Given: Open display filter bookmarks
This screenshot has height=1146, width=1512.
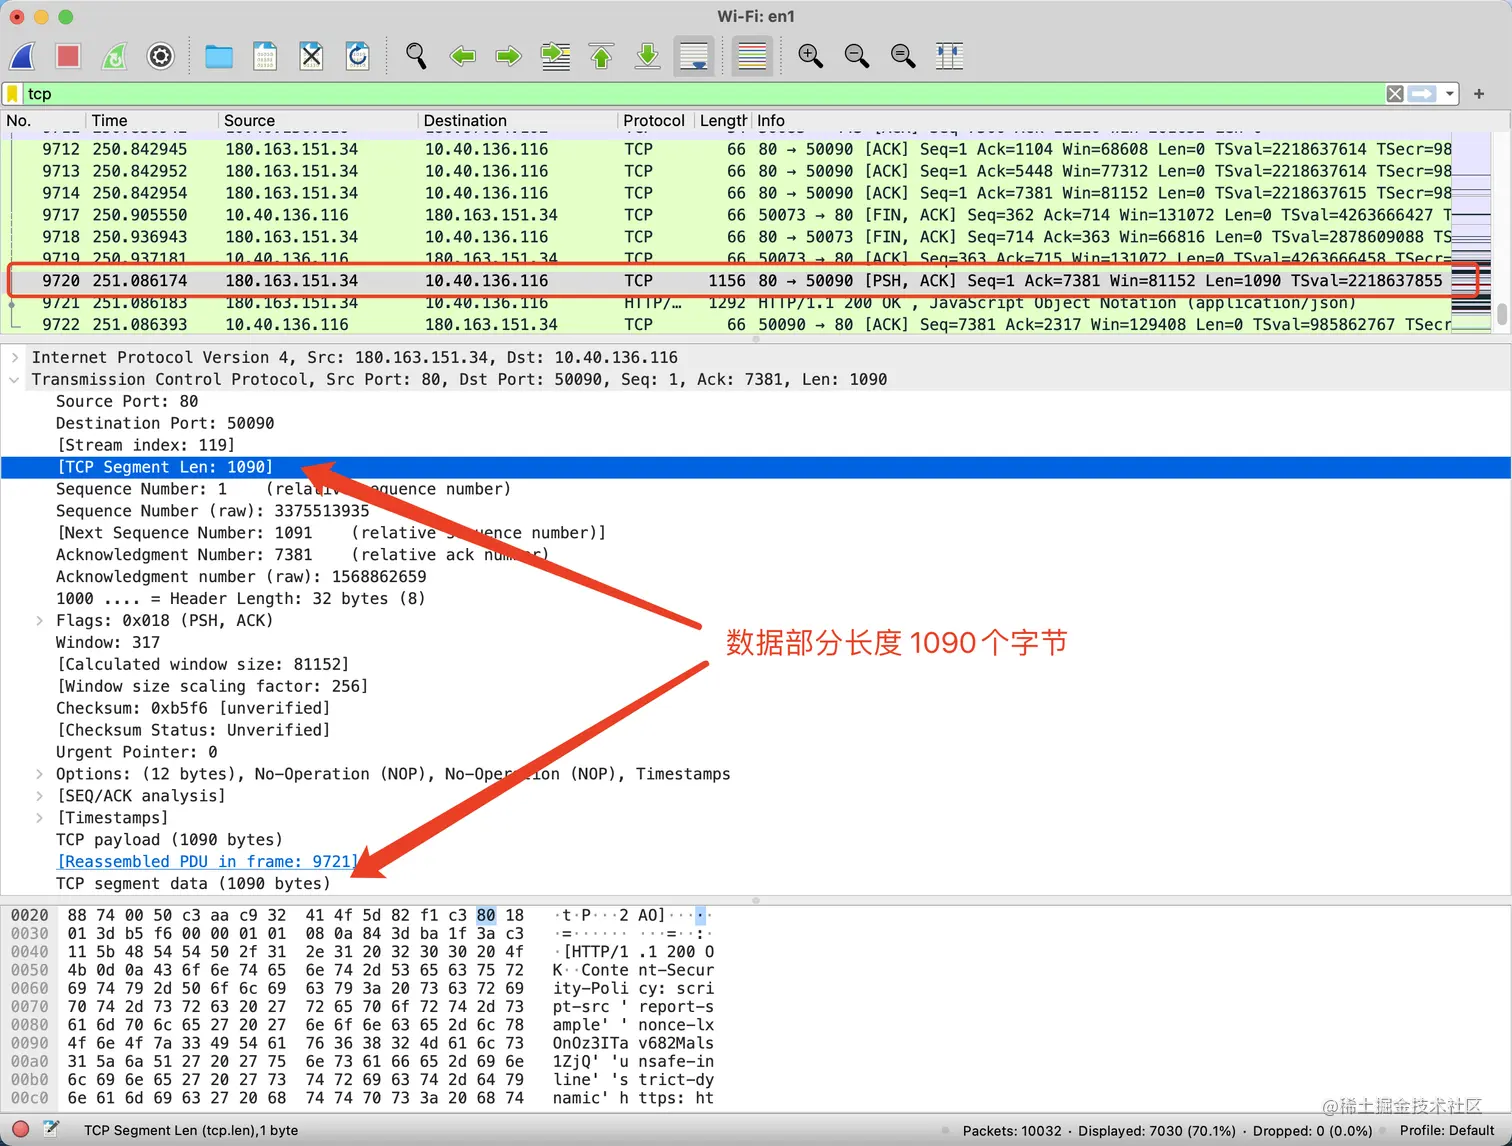Looking at the screenshot, I should pos(12,94).
